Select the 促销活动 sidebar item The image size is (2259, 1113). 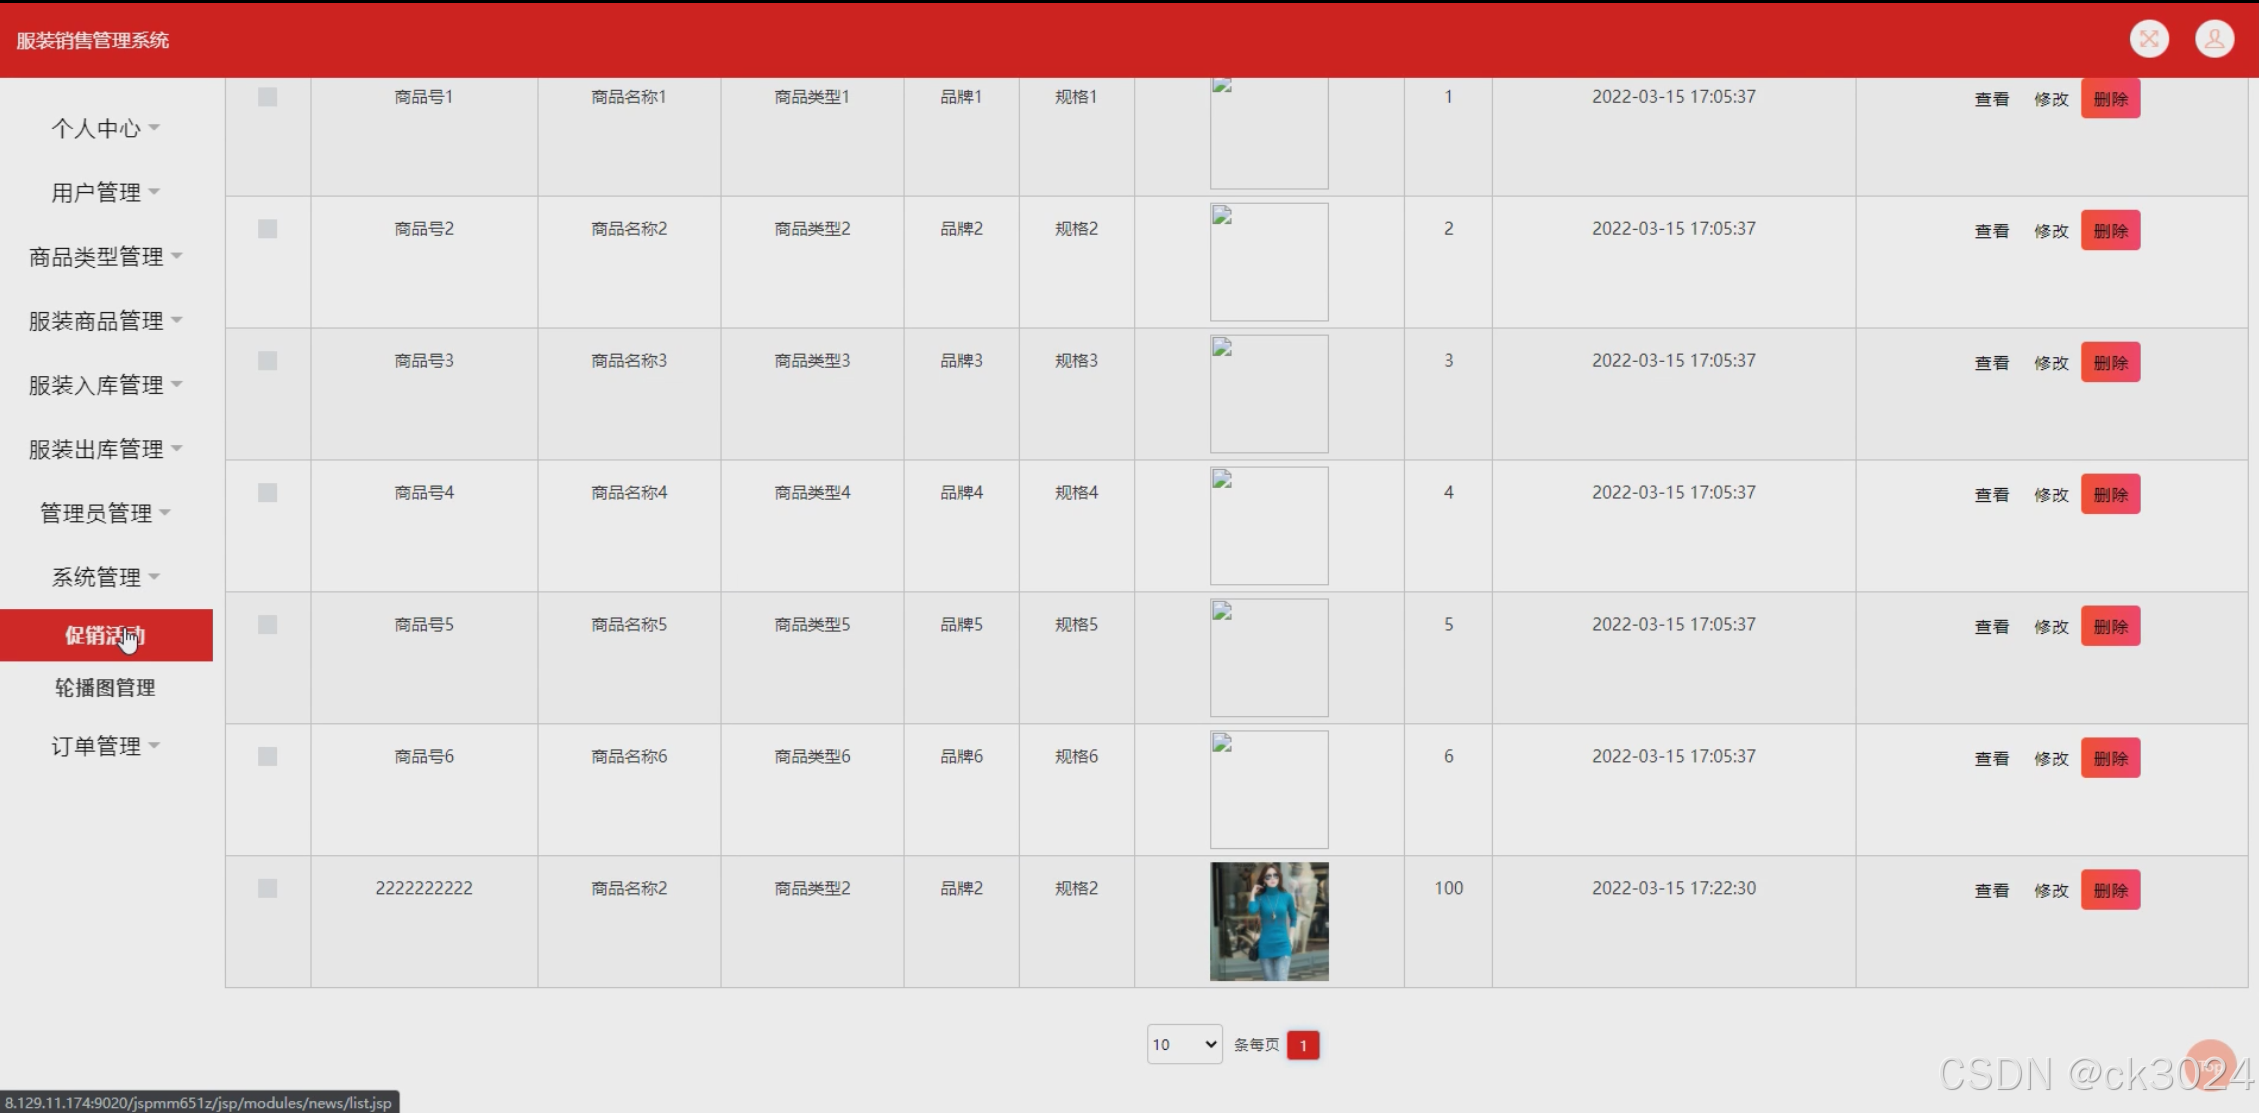click(x=105, y=636)
